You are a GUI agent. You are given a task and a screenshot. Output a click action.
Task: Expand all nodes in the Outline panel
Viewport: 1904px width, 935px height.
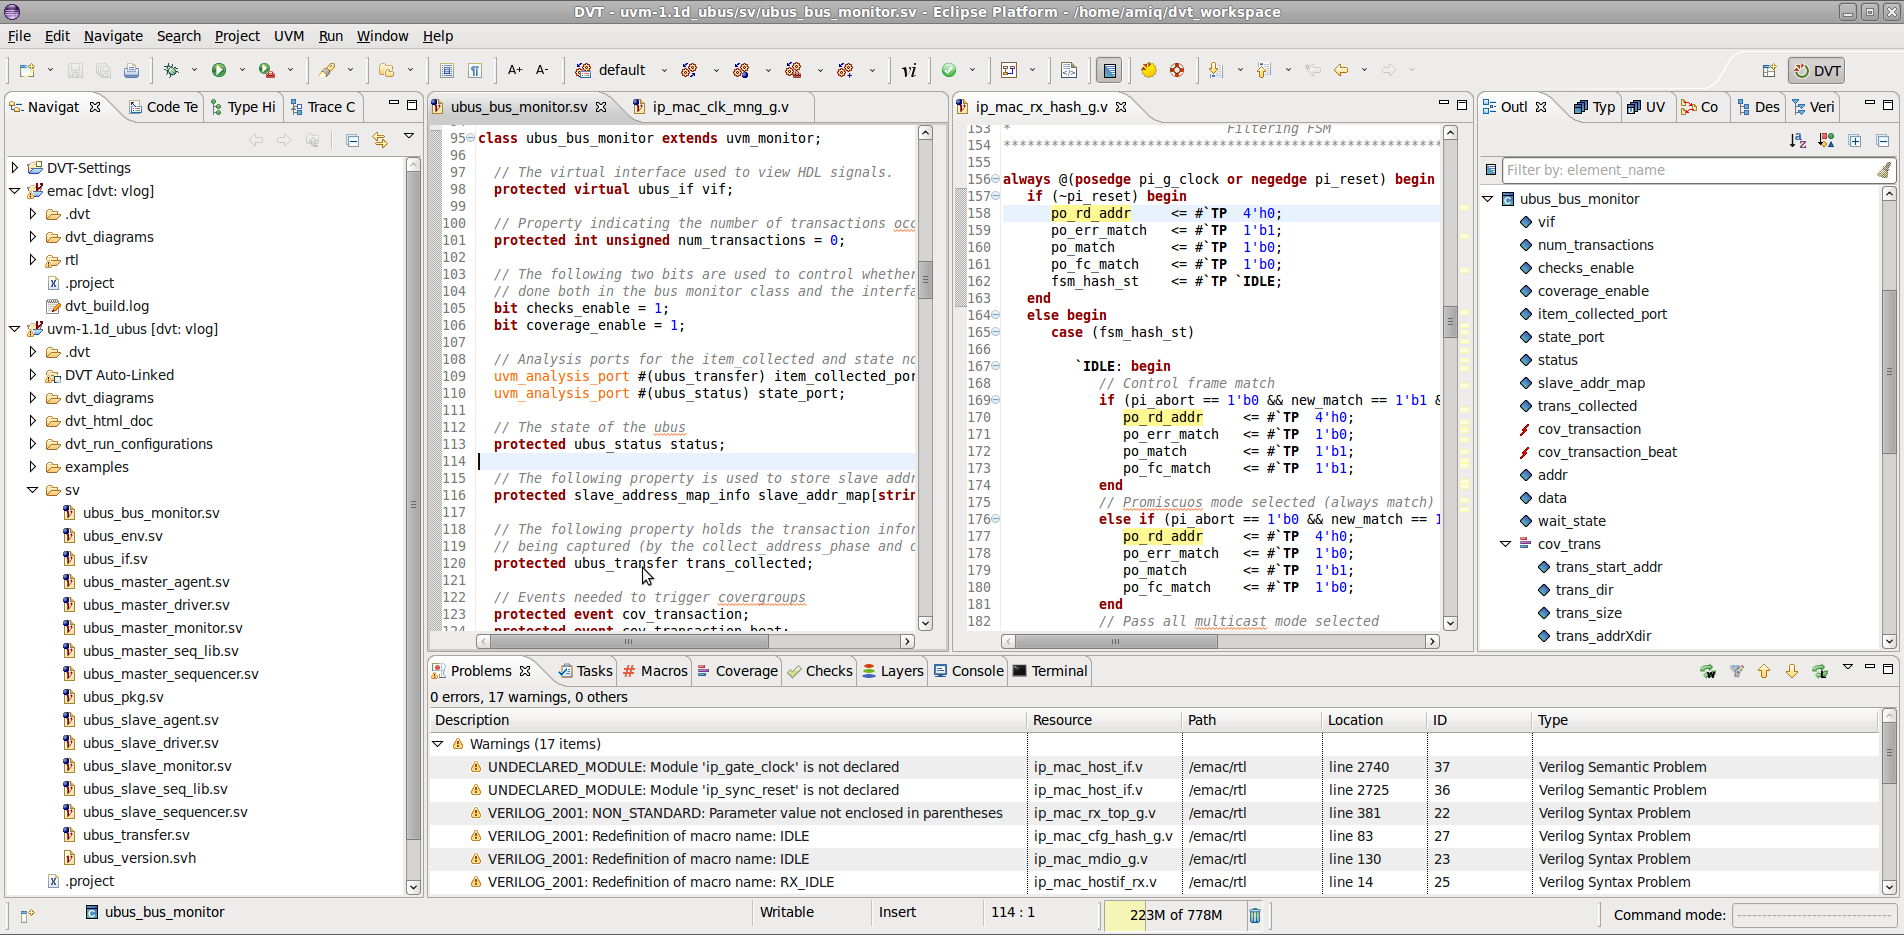tap(1856, 140)
